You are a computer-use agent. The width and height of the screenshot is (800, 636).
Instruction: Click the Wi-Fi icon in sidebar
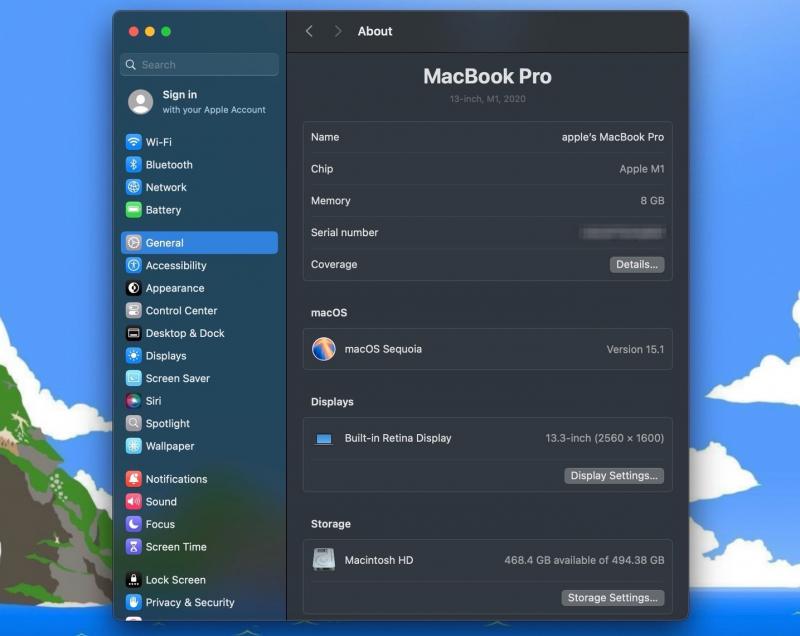(x=134, y=142)
